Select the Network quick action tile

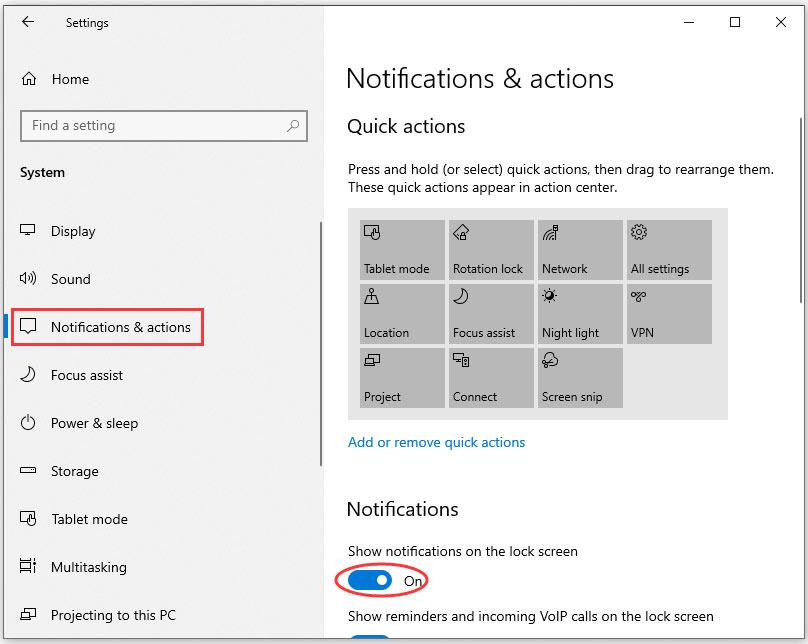tap(580, 250)
